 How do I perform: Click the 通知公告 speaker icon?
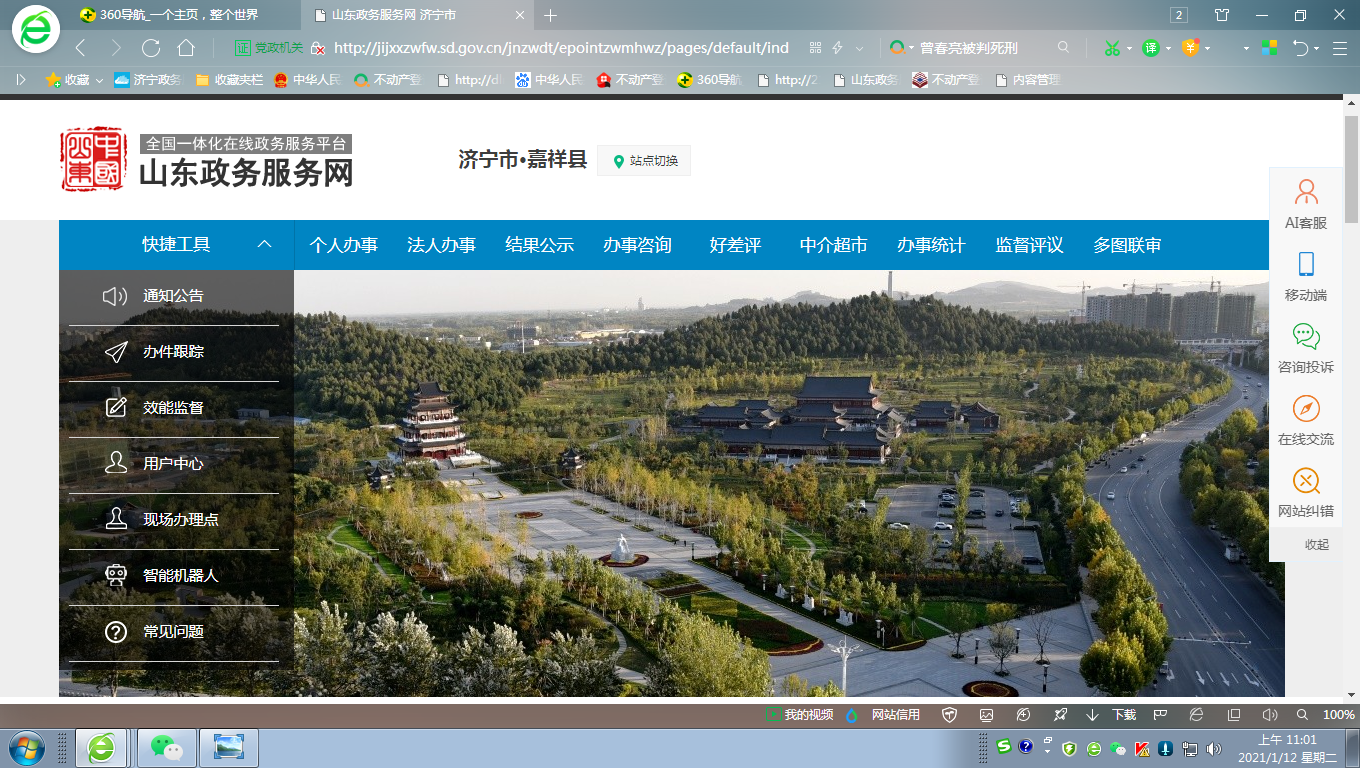pyautogui.click(x=115, y=296)
